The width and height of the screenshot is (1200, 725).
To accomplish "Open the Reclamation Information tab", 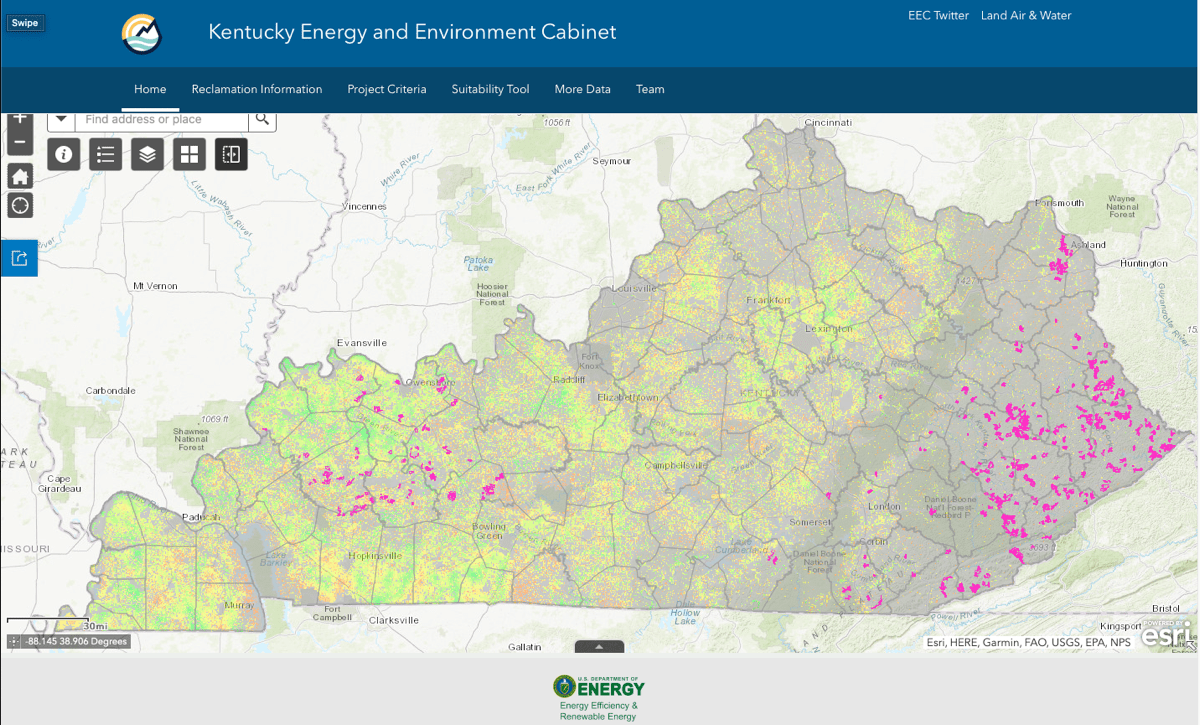I will [256, 89].
